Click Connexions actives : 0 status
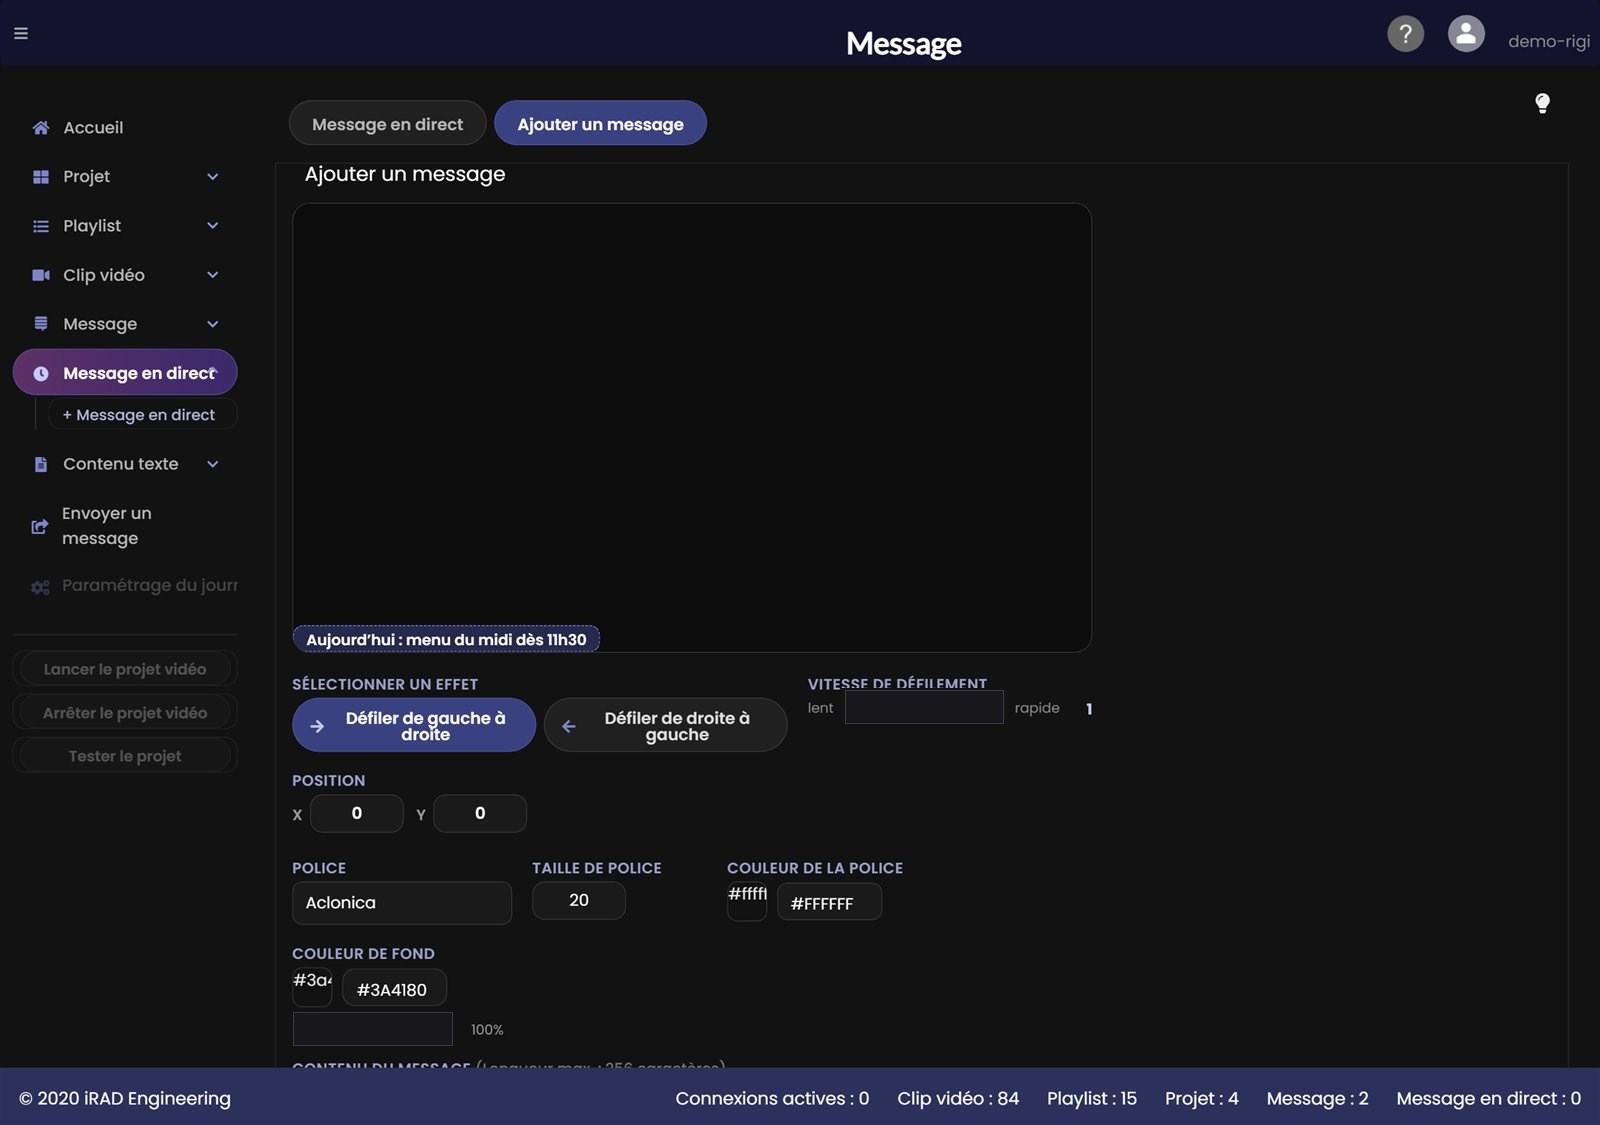The height and width of the screenshot is (1125, 1600). (x=772, y=1098)
